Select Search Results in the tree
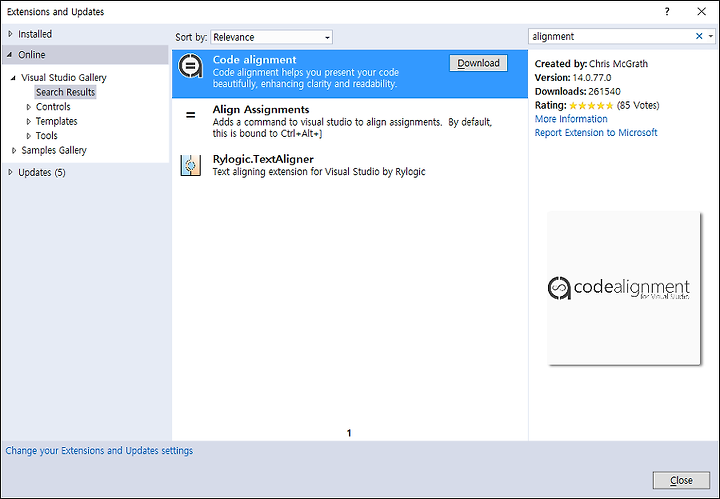Viewport: 720px width, 499px height. (x=65, y=92)
